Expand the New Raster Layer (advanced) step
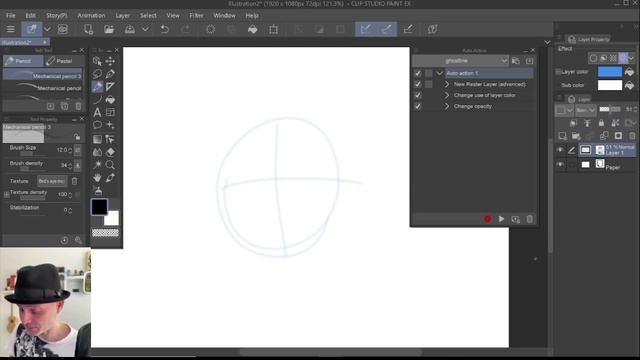Screen dimensions: 640x360 pyautogui.click(x=447, y=84)
